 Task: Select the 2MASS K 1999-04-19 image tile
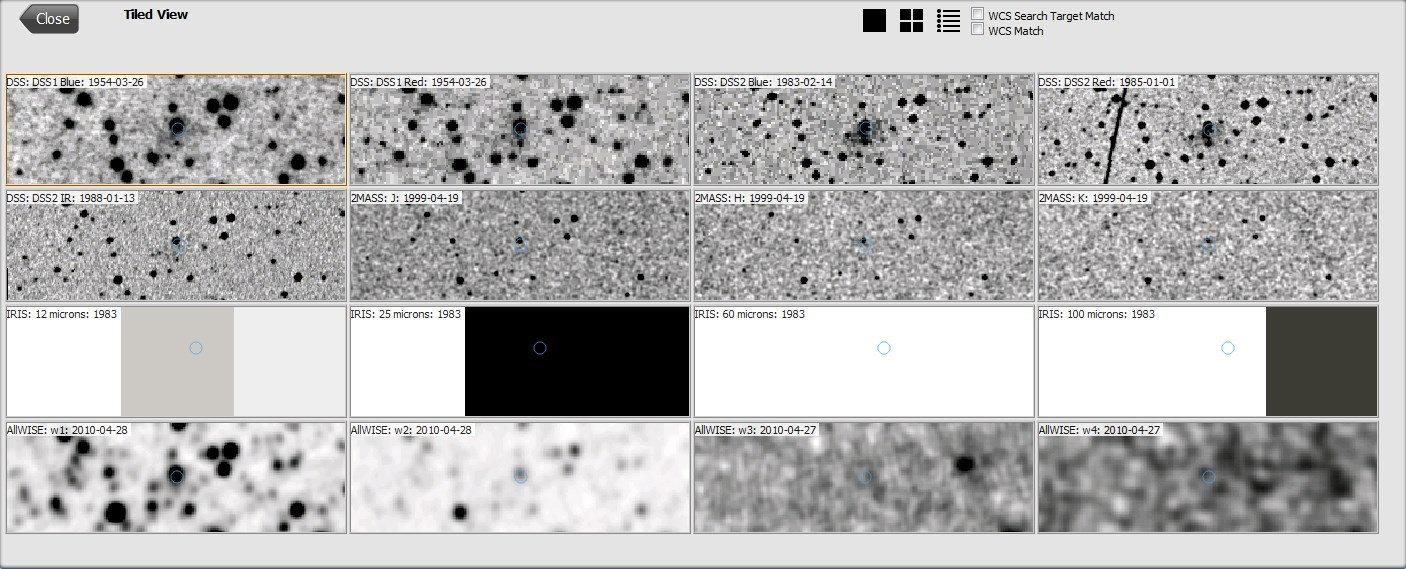click(1208, 245)
